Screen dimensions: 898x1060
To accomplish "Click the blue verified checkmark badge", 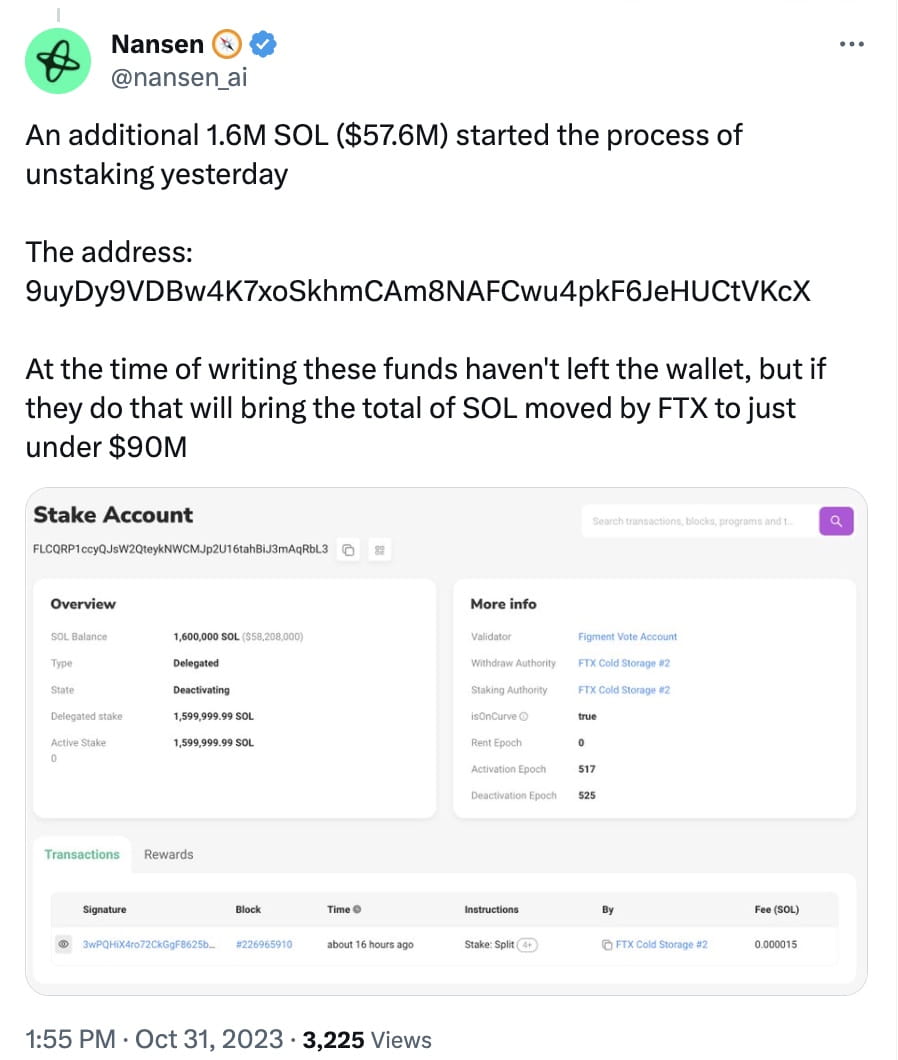I will click(263, 43).
